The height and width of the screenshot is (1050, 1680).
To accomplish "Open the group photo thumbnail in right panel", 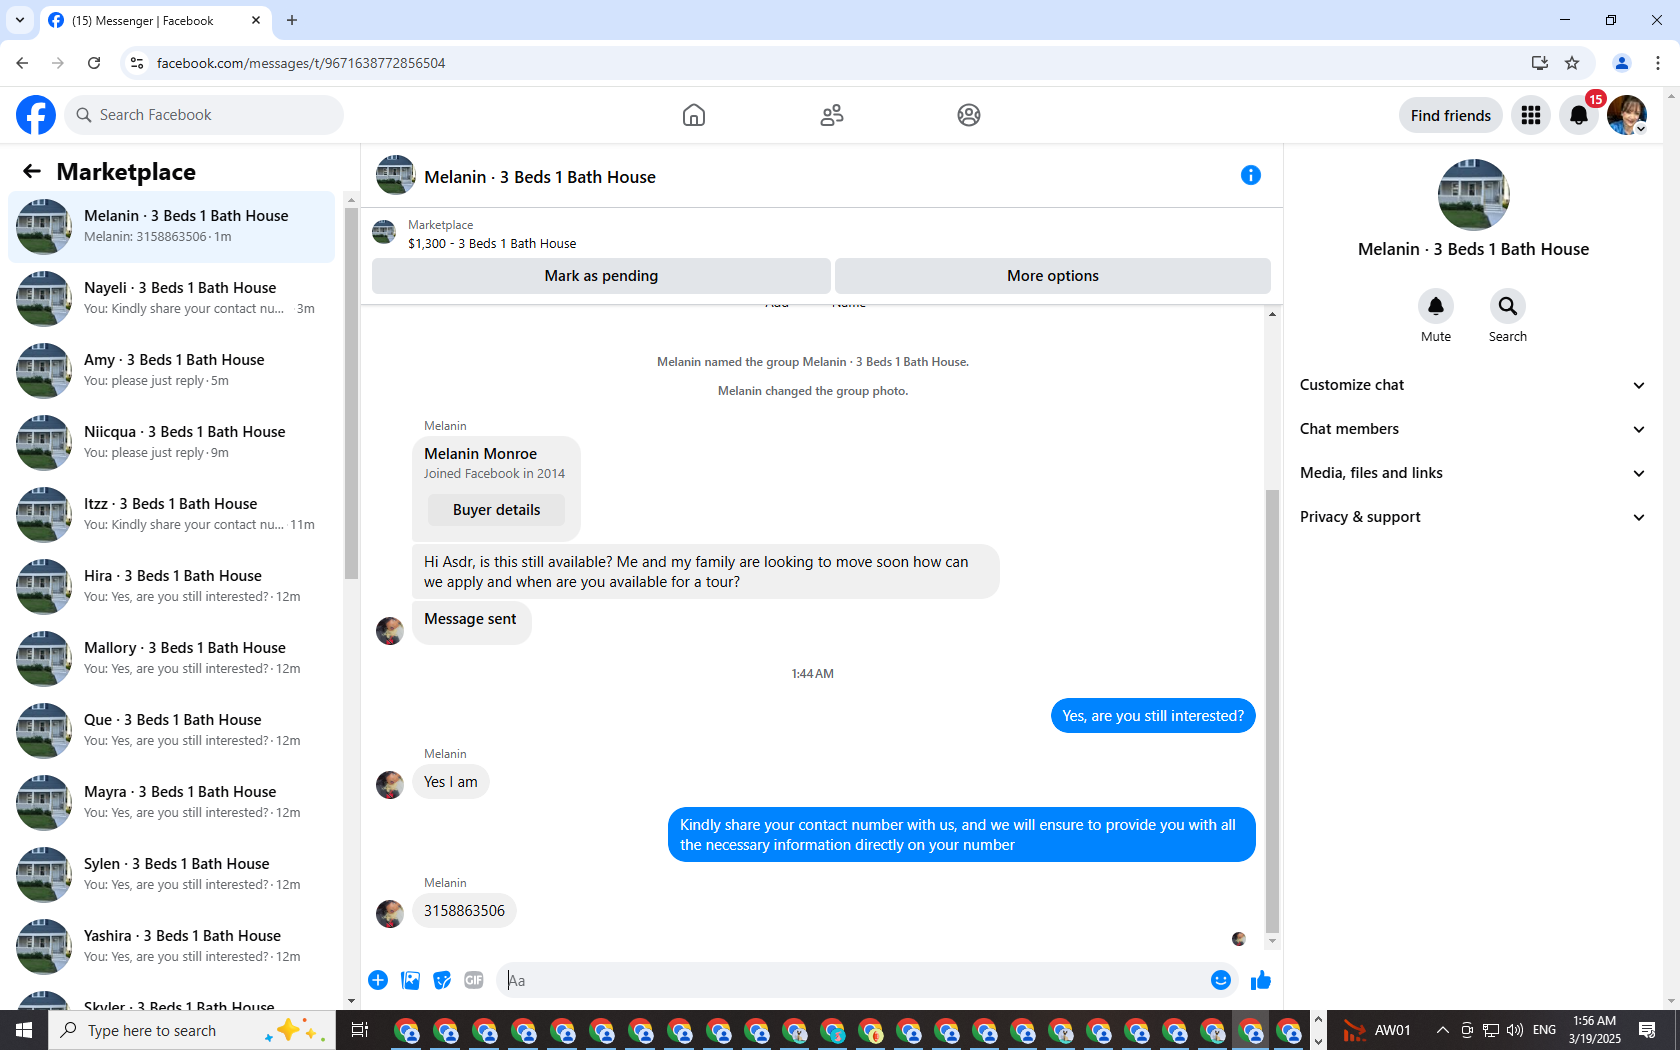I will click(1473, 195).
